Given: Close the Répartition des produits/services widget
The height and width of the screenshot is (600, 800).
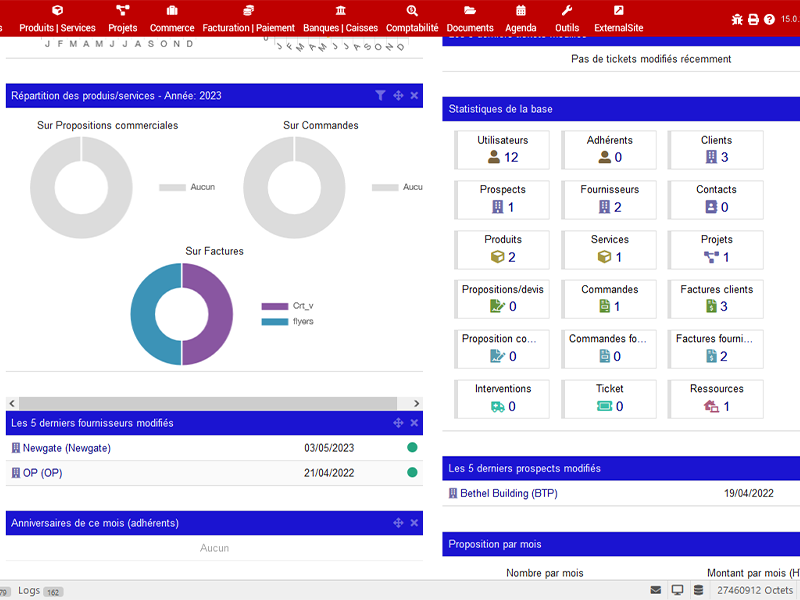Looking at the screenshot, I should (x=414, y=96).
